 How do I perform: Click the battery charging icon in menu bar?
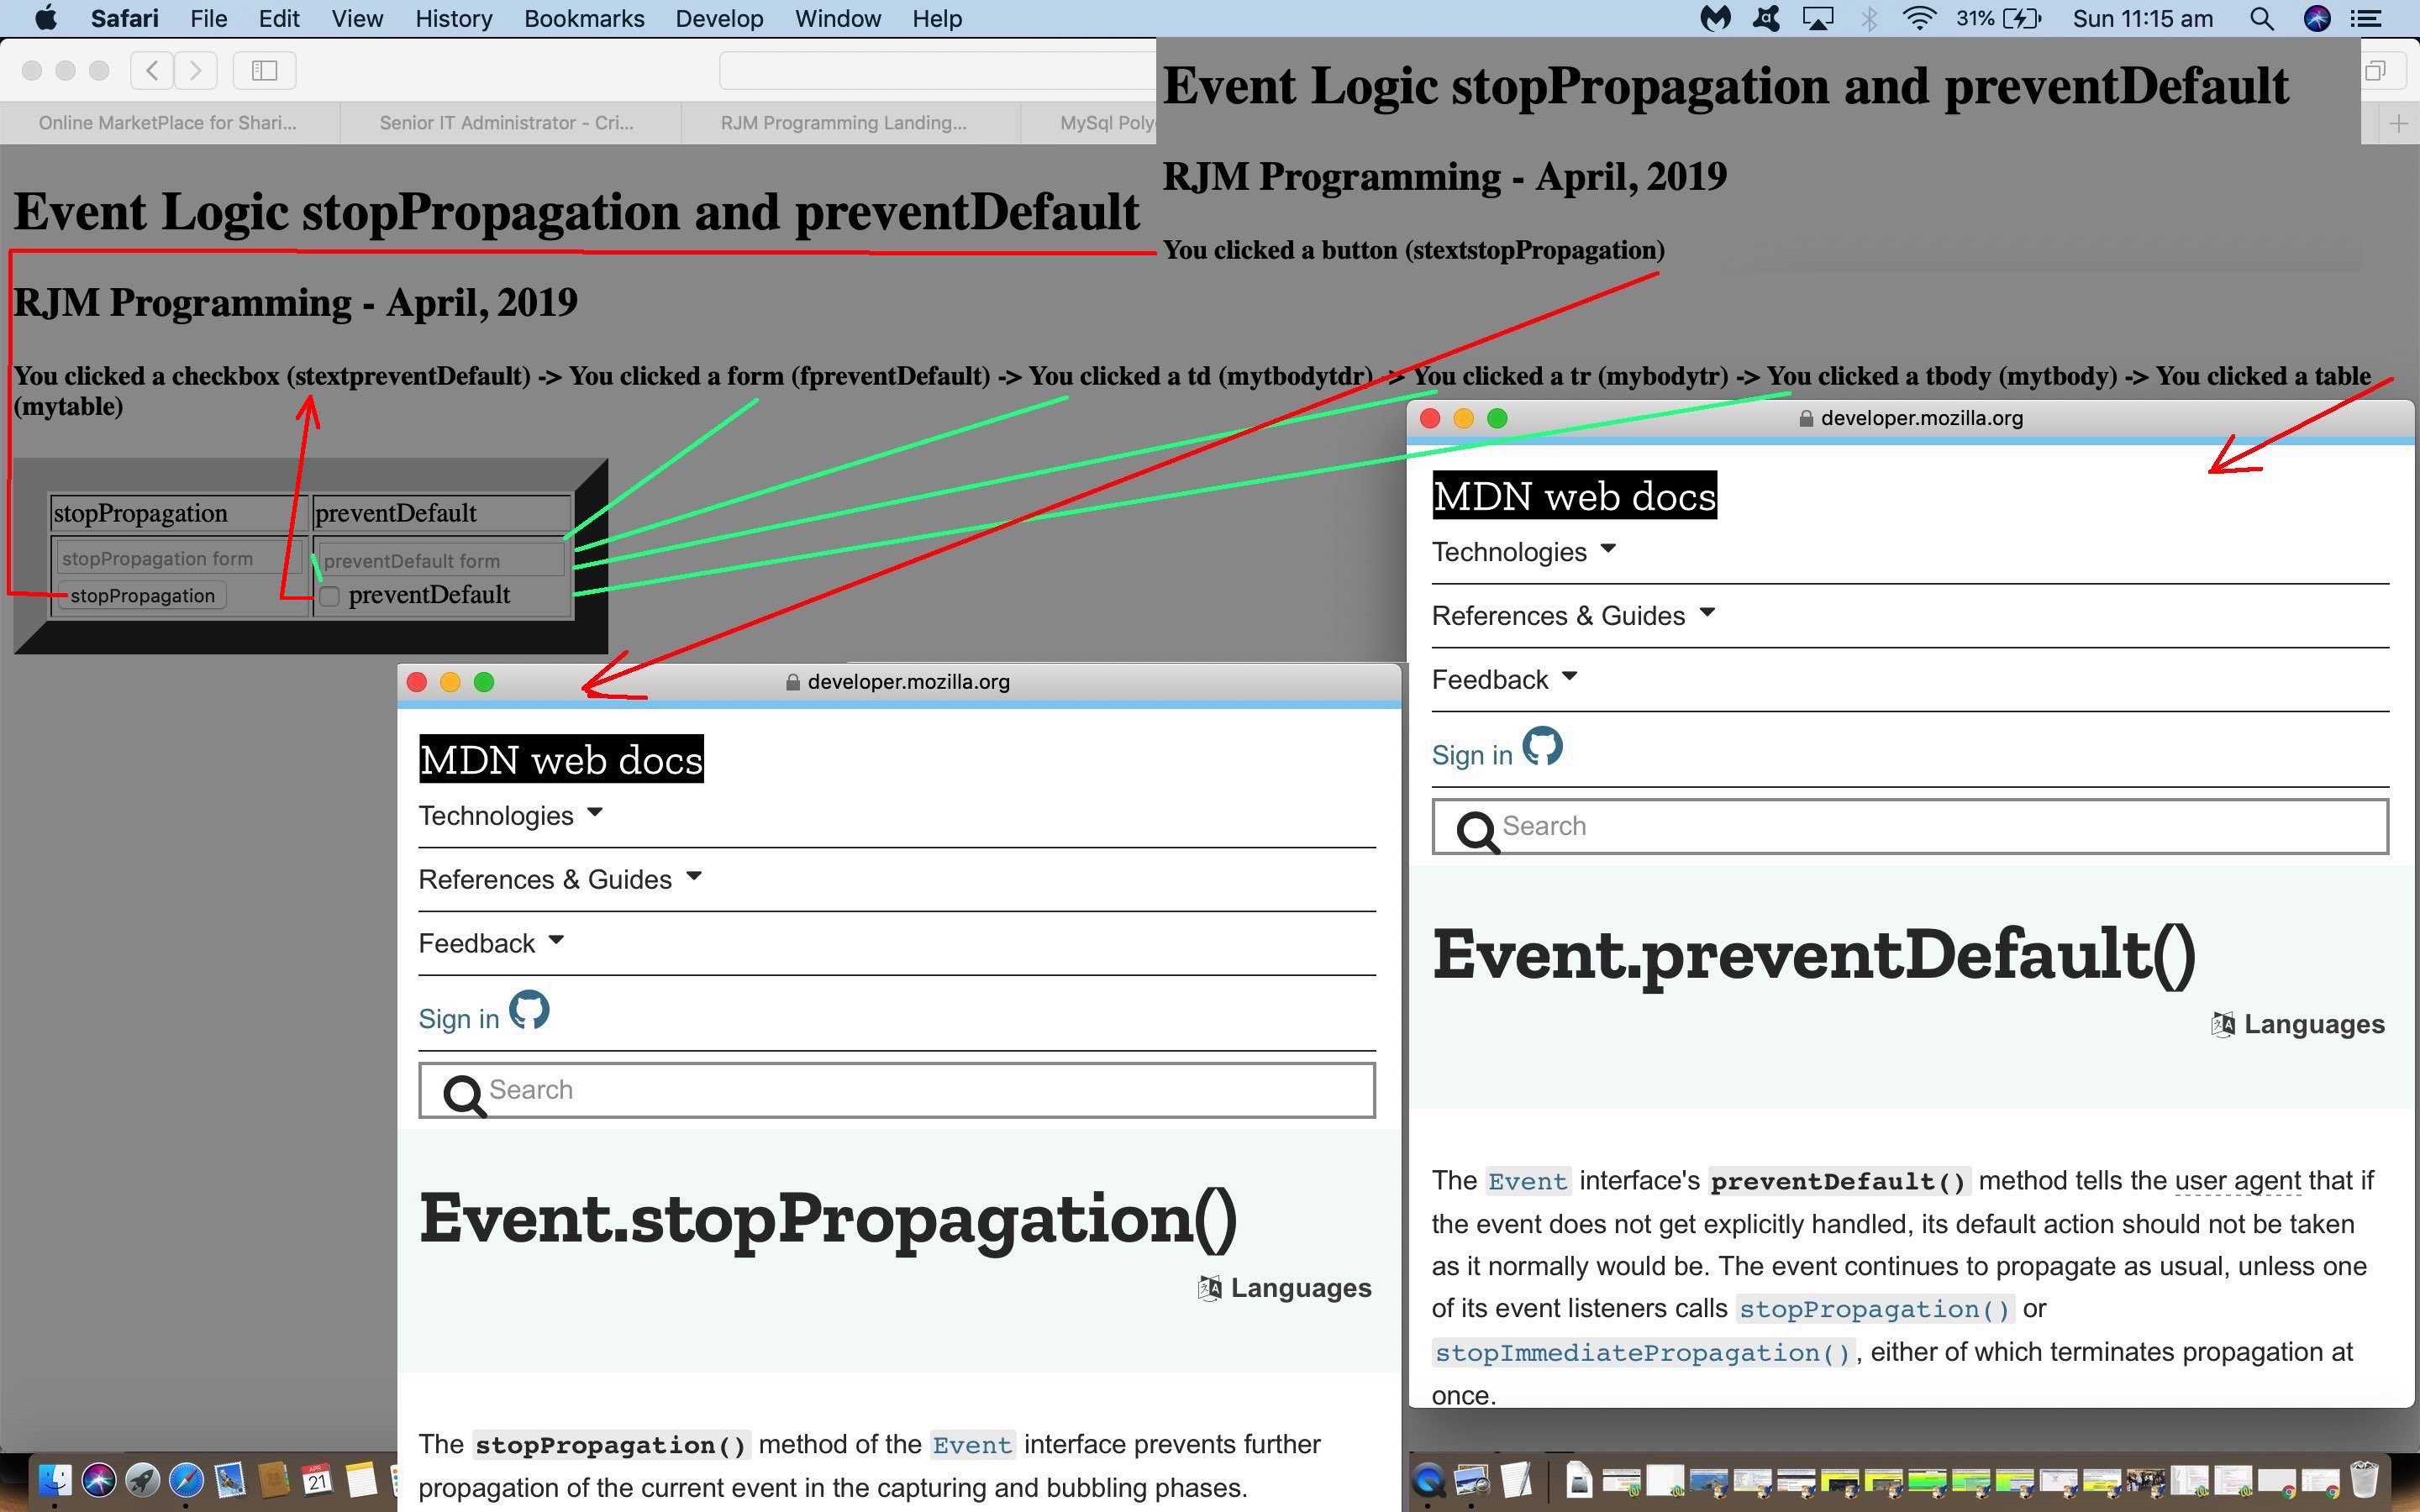[x=2028, y=19]
